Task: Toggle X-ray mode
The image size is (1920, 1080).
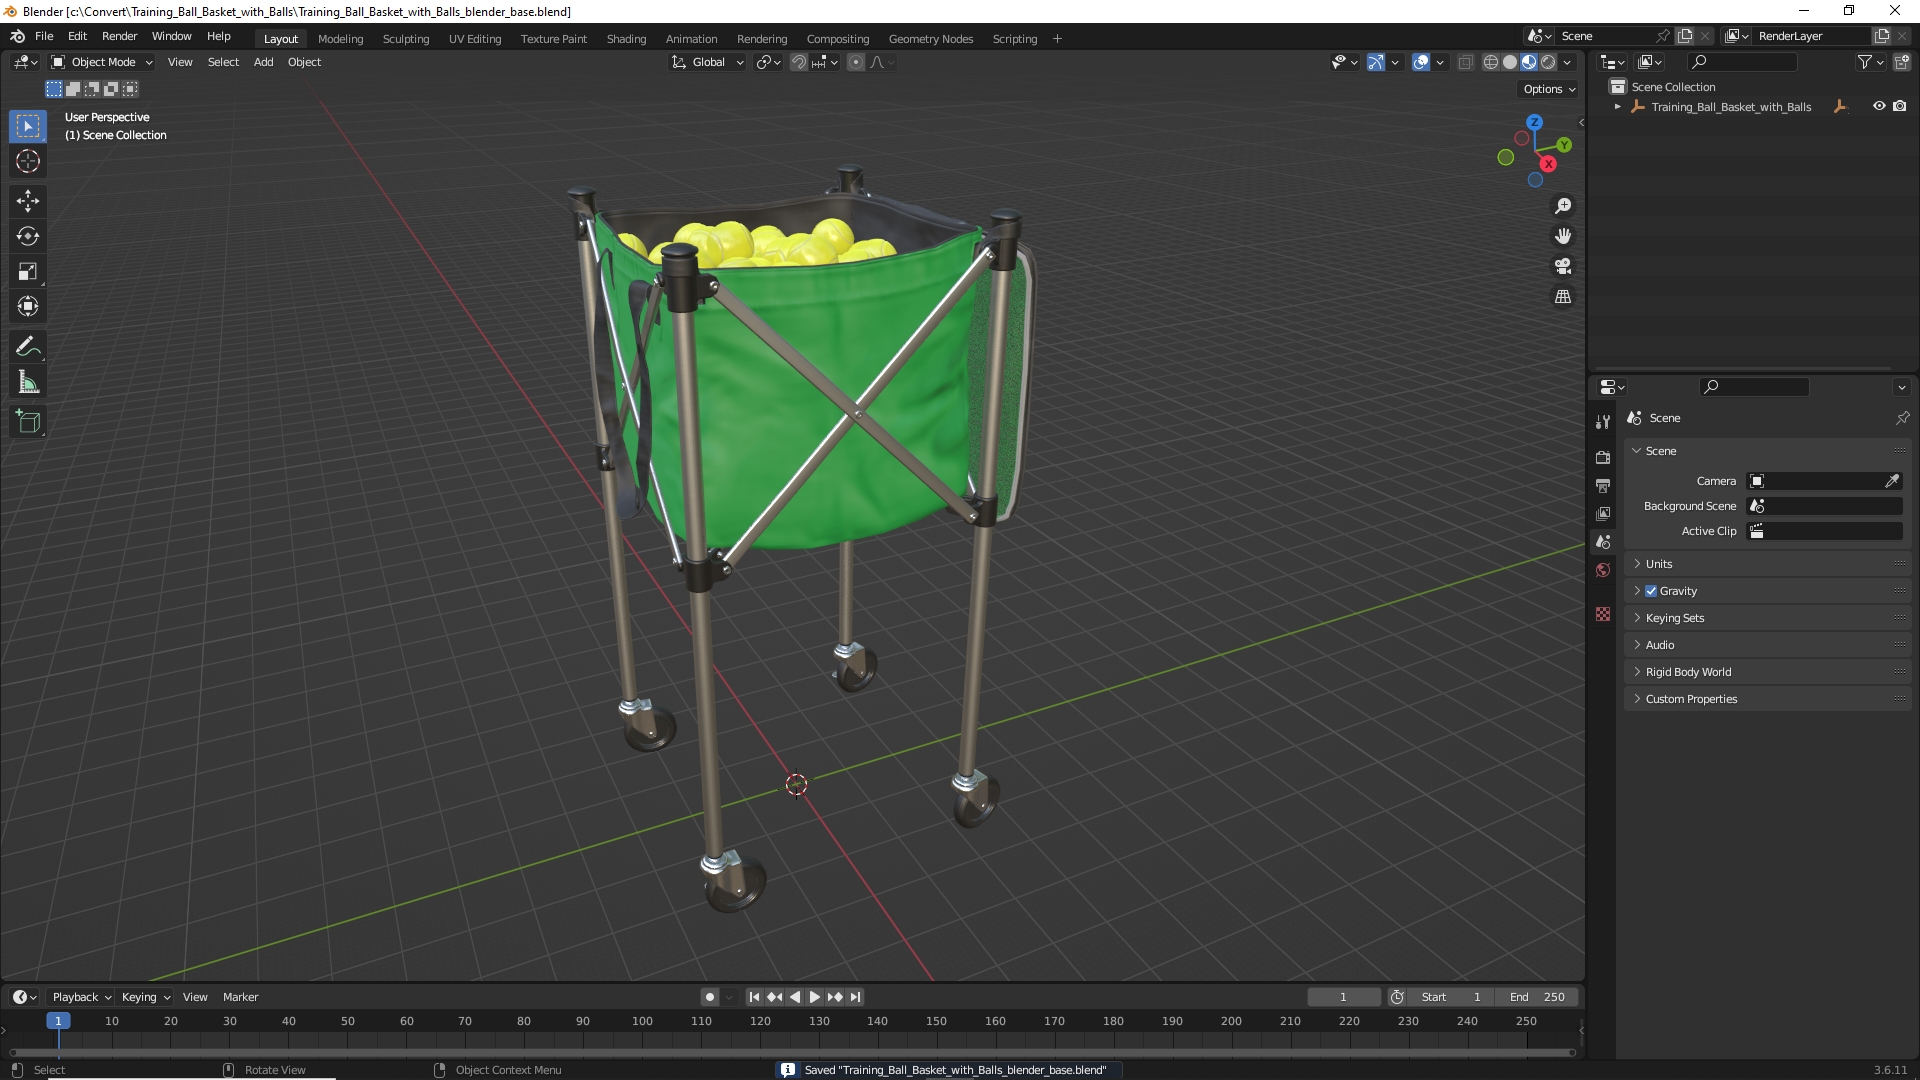Action: coord(1466,62)
